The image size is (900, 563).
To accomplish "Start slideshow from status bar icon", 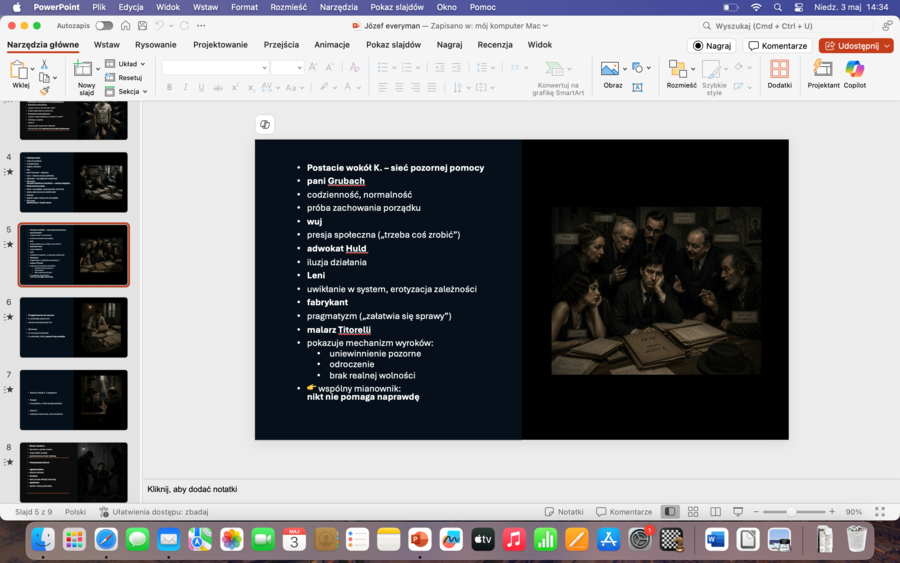I will pos(738,511).
